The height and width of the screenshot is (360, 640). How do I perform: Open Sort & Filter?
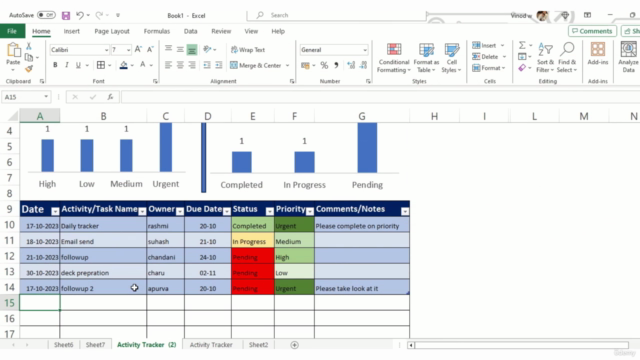click(545, 58)
